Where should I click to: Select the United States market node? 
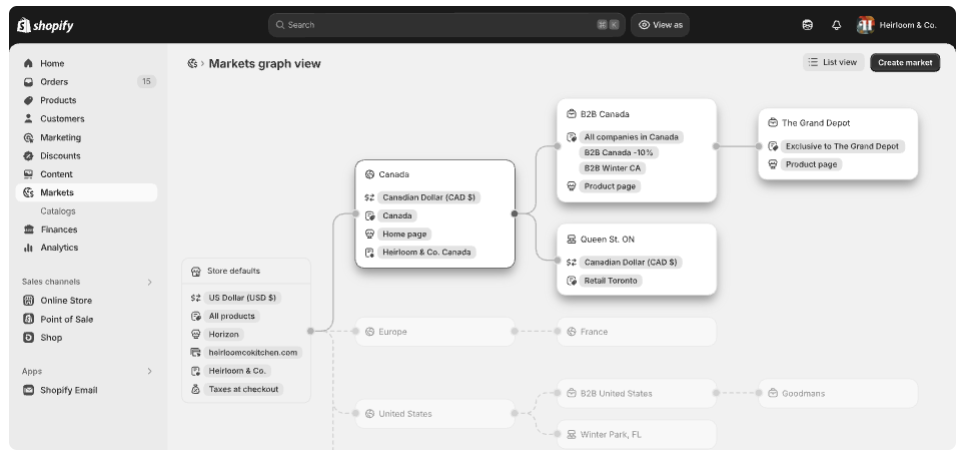(435, 414)
